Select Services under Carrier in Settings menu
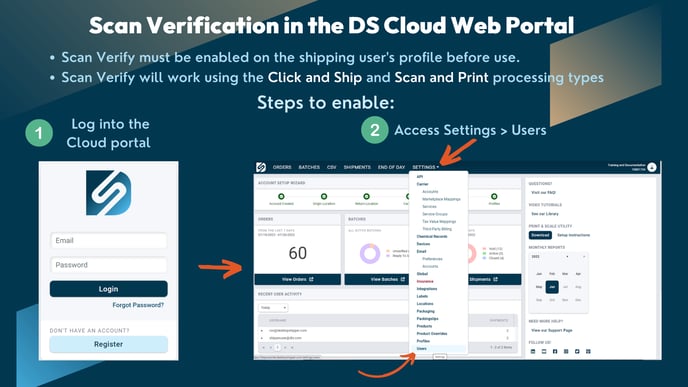Viewport: 688px width, 387px height. pyautogui.click(x=429, y=207)
